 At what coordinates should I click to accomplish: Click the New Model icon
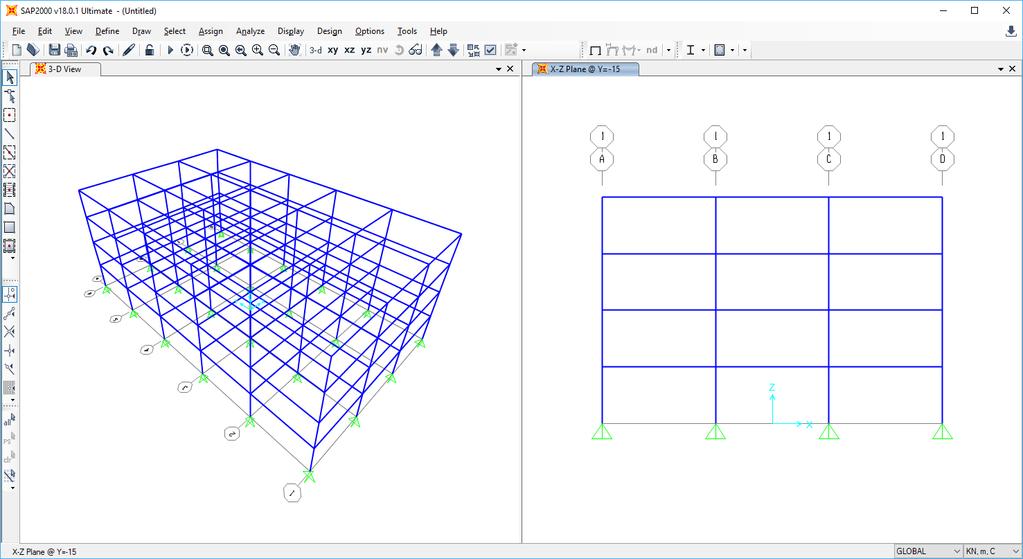17,50
